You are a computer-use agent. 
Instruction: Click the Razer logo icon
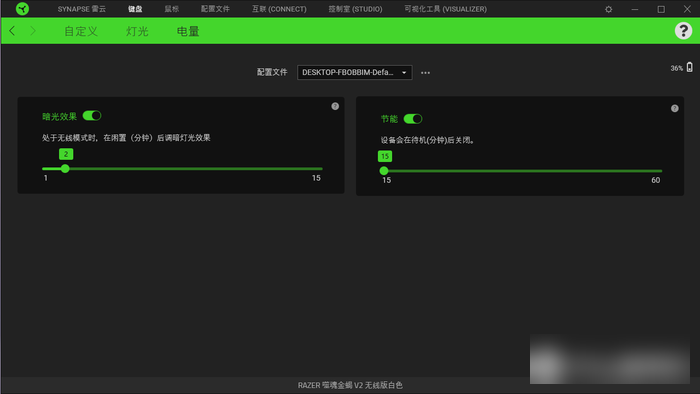[22, 8]
